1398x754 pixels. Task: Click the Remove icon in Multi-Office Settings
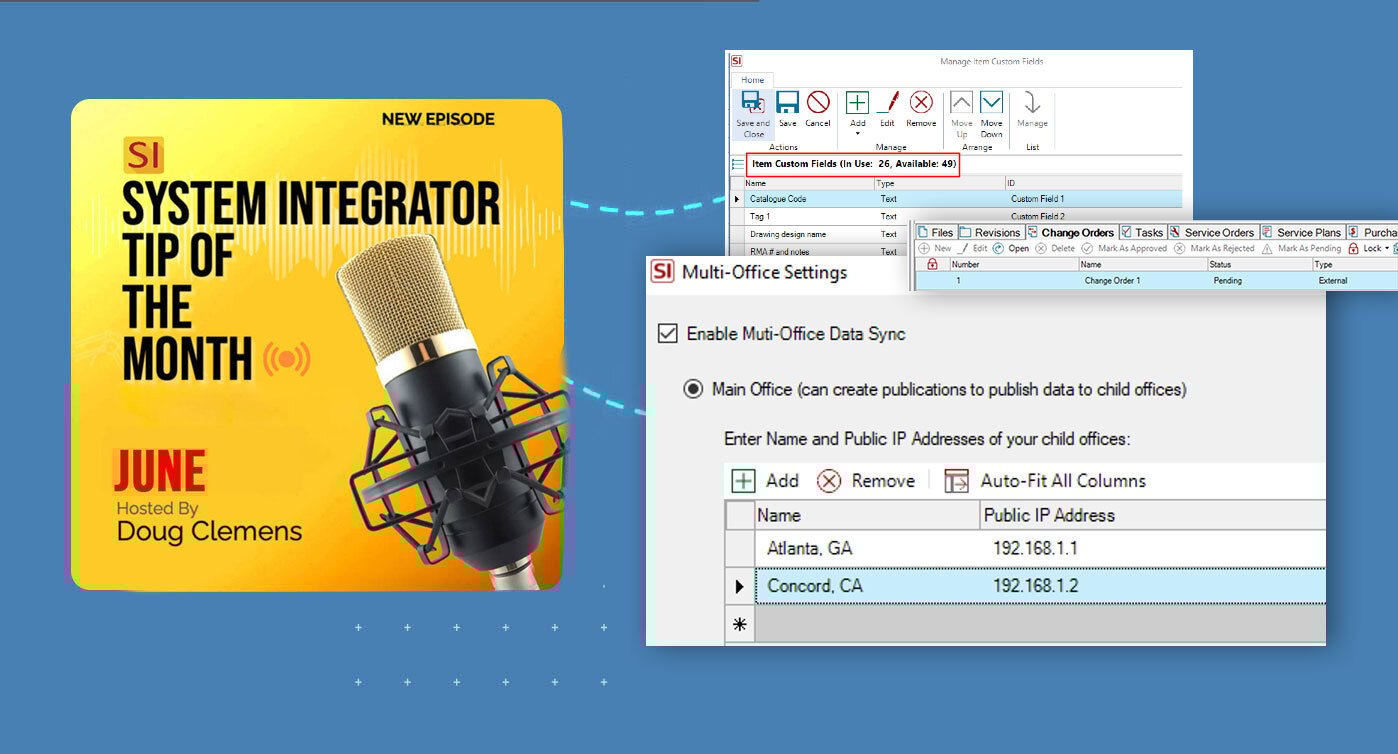(829, 481)
